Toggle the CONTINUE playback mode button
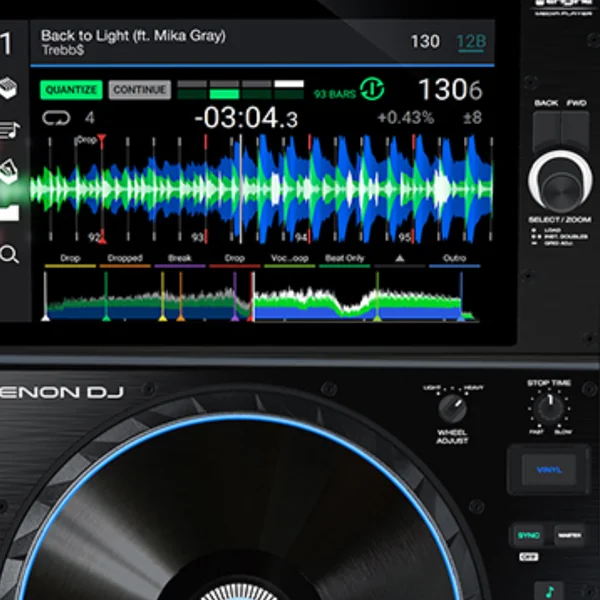 pyautogui.click(x=140, y=90)
